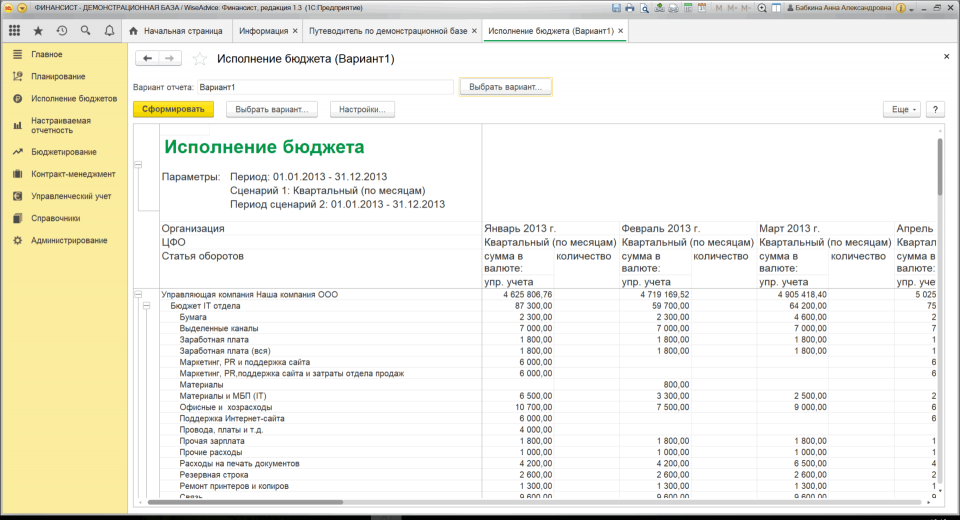This screenshot has height=520, width=960.
Task: Open notifications bell icon
Action: pyautogui.click(x=108, y=31)
